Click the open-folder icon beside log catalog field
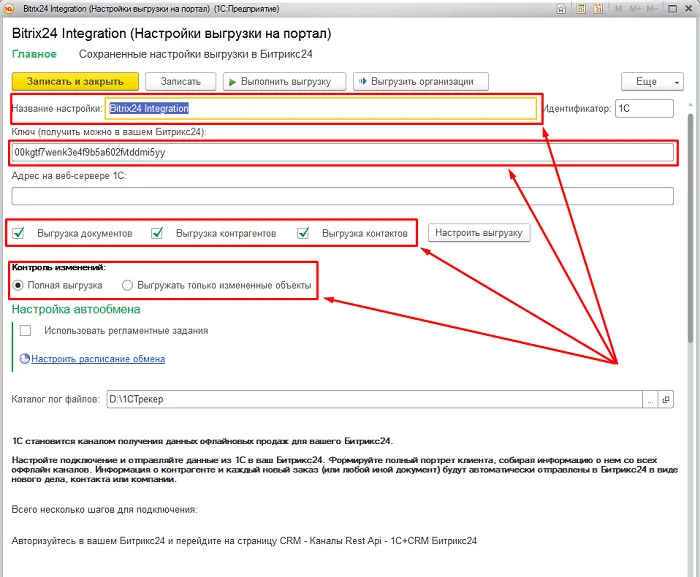Viewport: 700px width, 577px height. tap(667, 400)
